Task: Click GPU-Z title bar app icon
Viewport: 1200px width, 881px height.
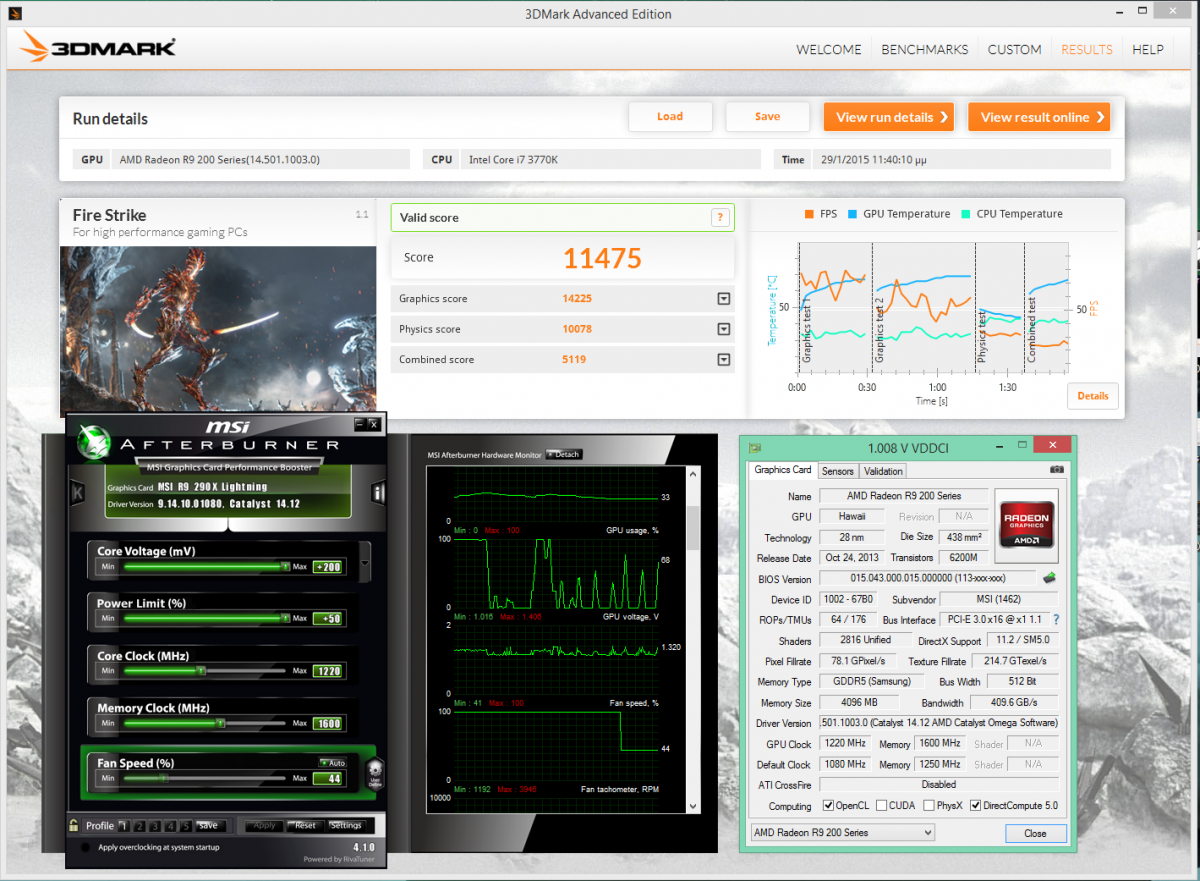Action: tap(753, 447)
